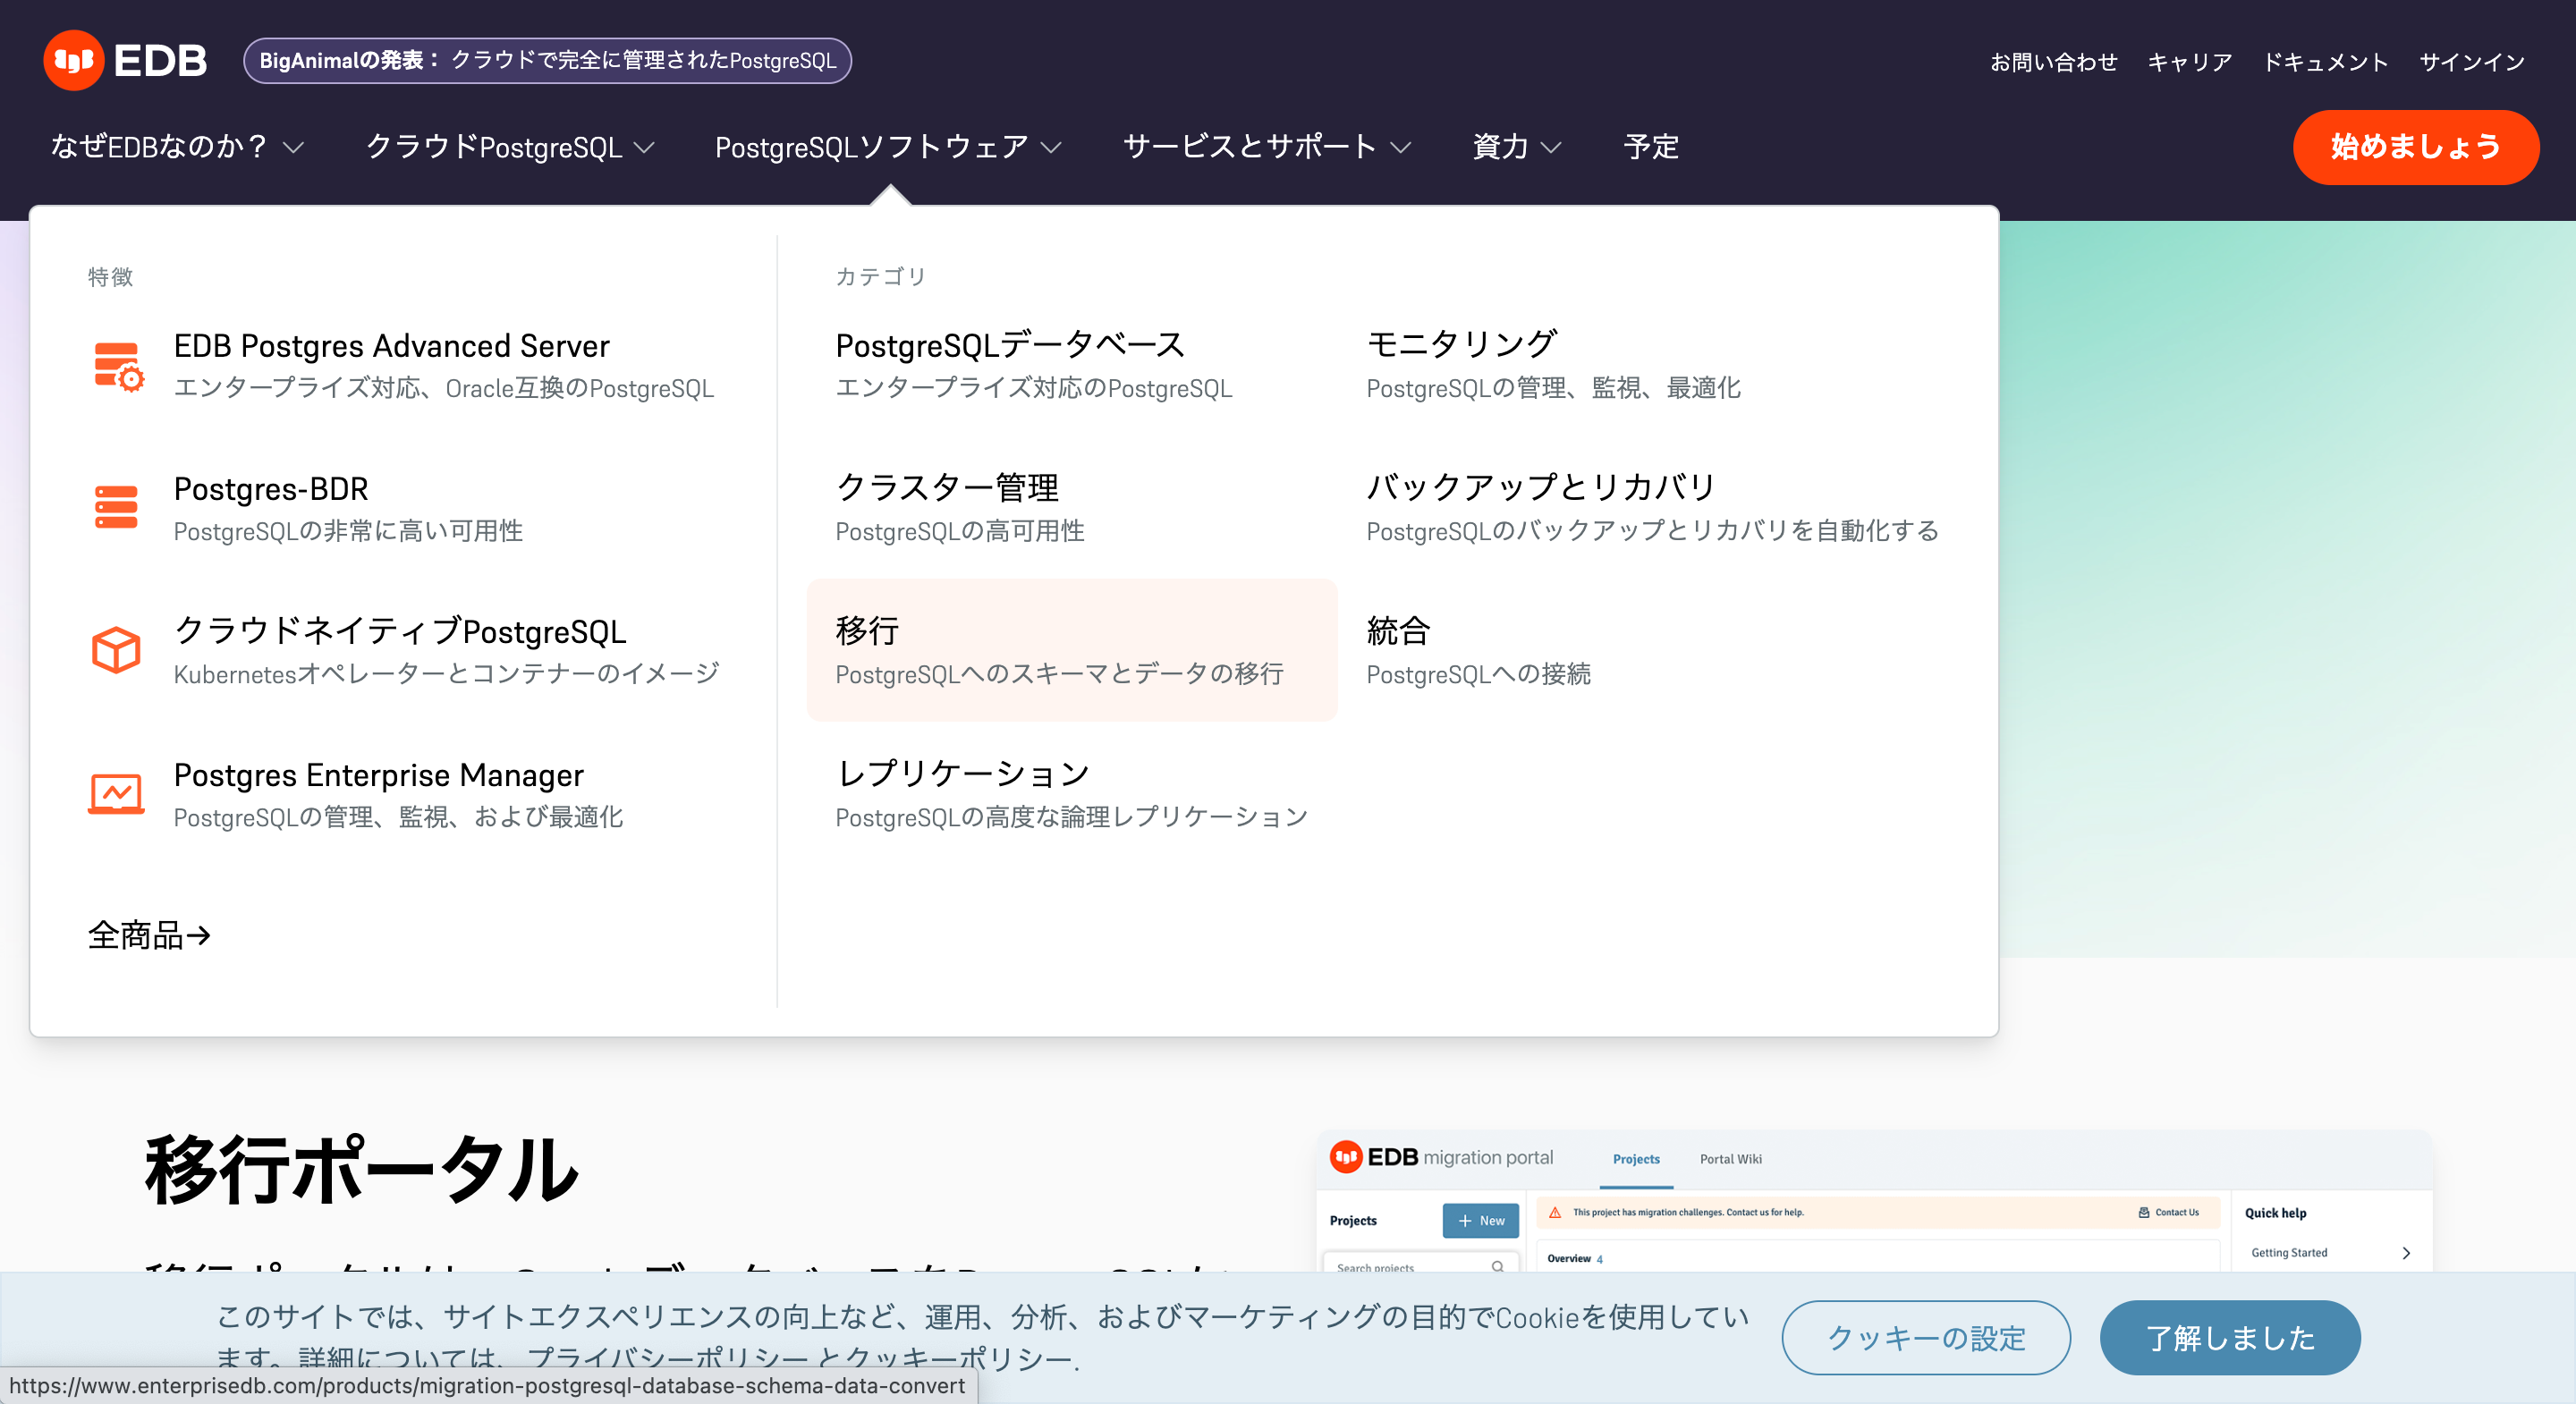Click the Contact Us icon in warning banner
The width and height of the screenshot is (2576, 1404).
tap(2143, 1212)
